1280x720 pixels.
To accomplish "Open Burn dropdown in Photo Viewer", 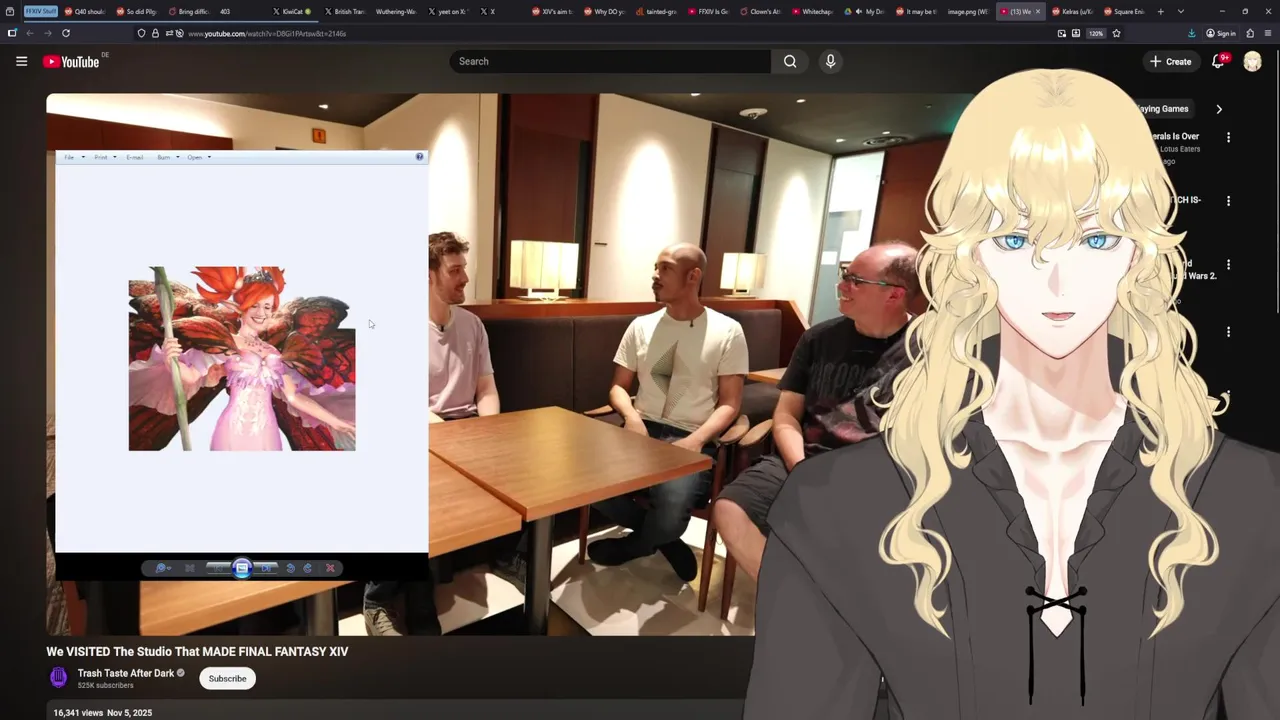I will coord(168,157).
